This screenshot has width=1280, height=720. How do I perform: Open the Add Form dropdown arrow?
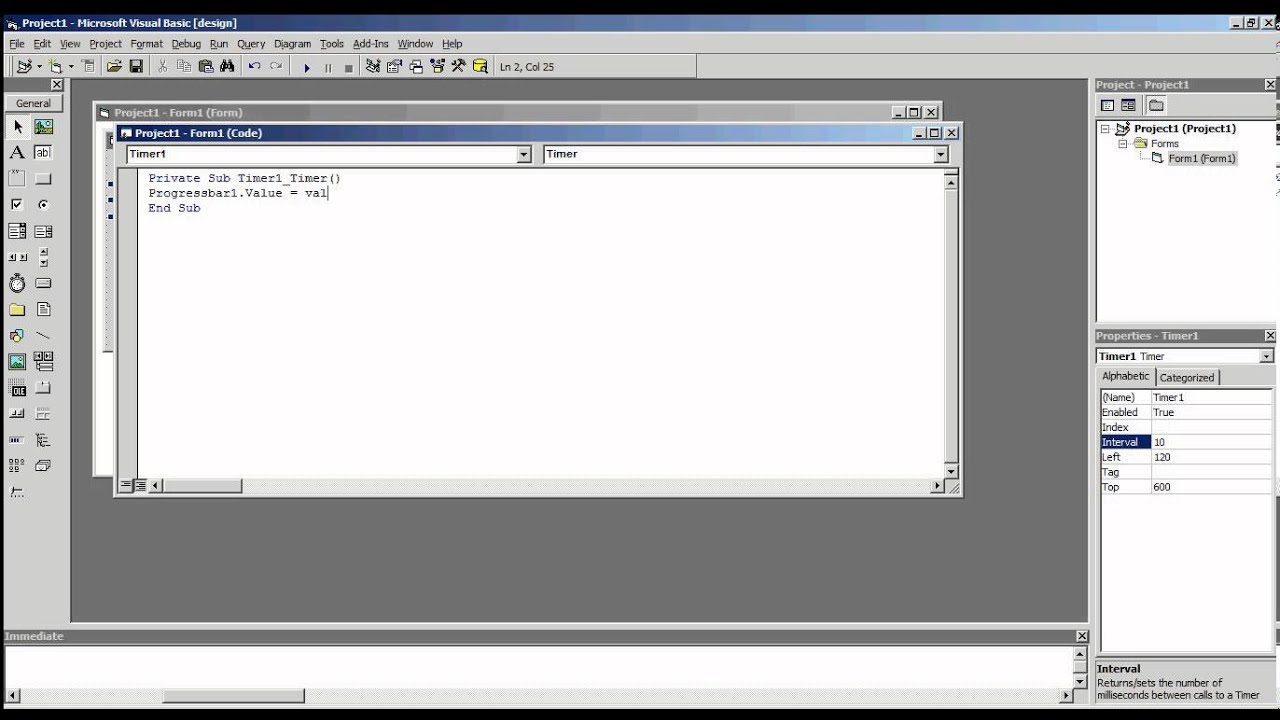pos(71,67)
